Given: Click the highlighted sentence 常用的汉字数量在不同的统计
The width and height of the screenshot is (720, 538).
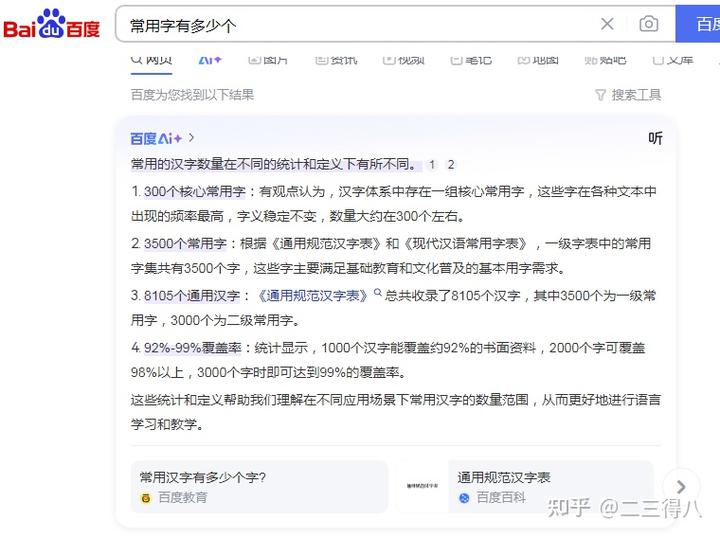Looking at the screenshot, I should click(274, 164).
